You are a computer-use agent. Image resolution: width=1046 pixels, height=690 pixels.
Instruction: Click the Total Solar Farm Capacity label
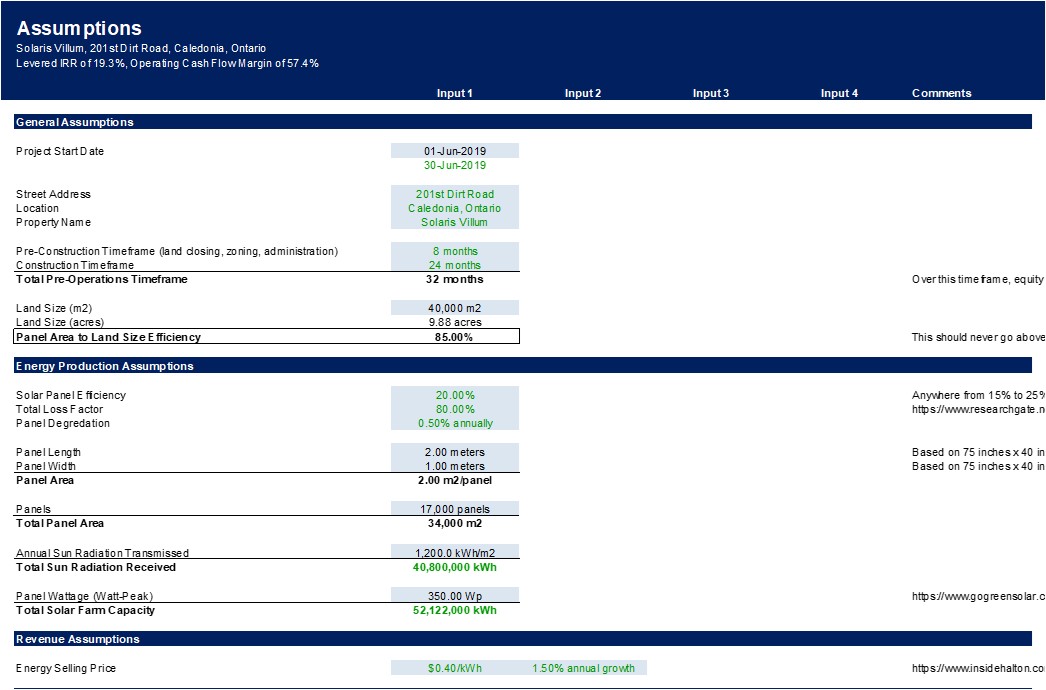point(85,610)
